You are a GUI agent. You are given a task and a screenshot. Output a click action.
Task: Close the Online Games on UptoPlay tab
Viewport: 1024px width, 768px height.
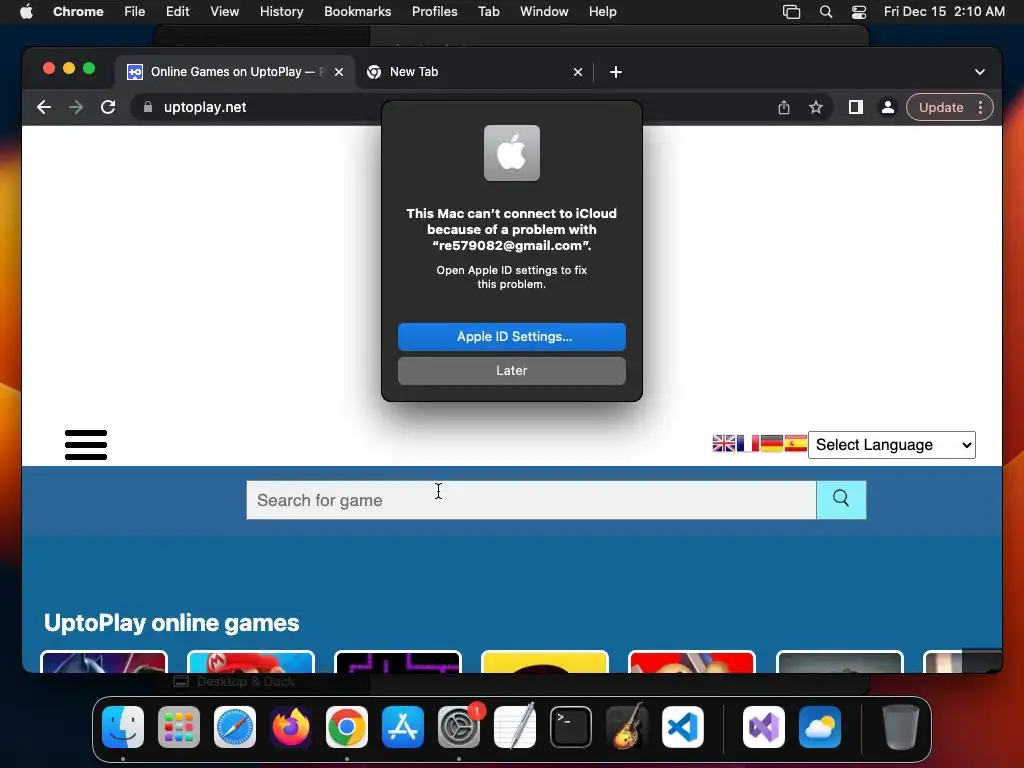point(339,72)
